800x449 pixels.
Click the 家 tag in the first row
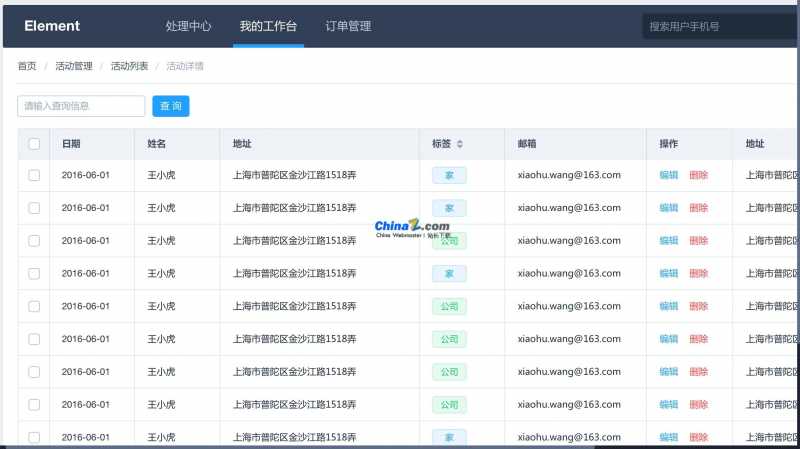tap(449, 175)
